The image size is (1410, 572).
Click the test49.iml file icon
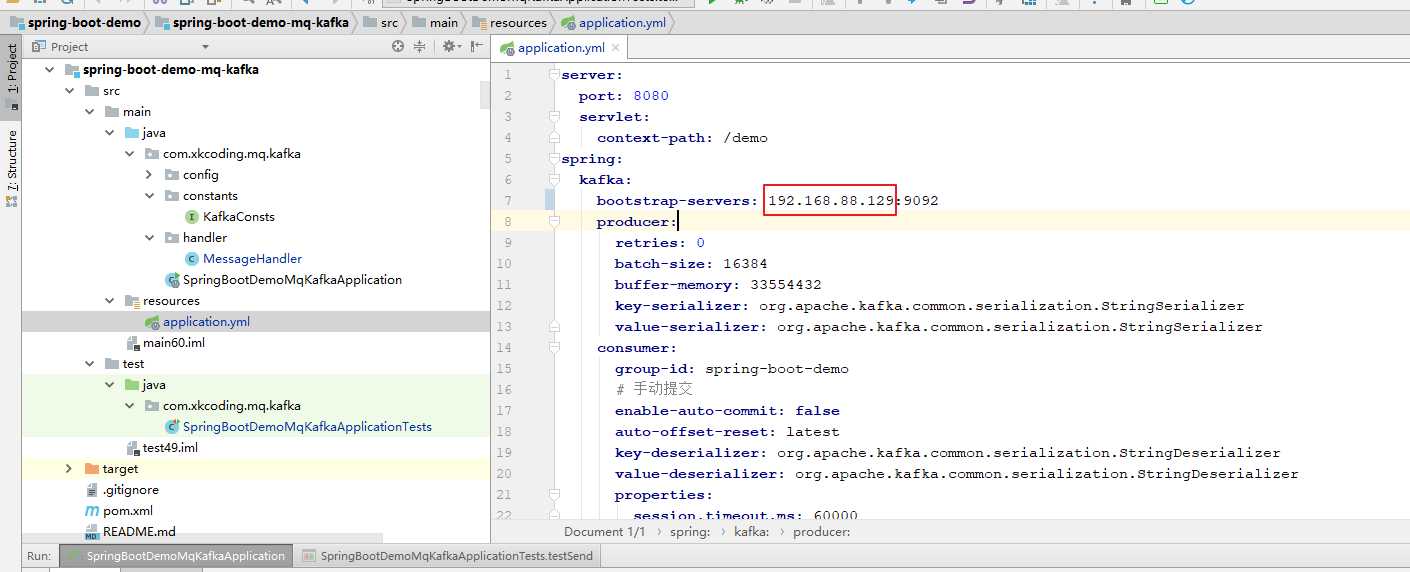[x=133, y=448]
